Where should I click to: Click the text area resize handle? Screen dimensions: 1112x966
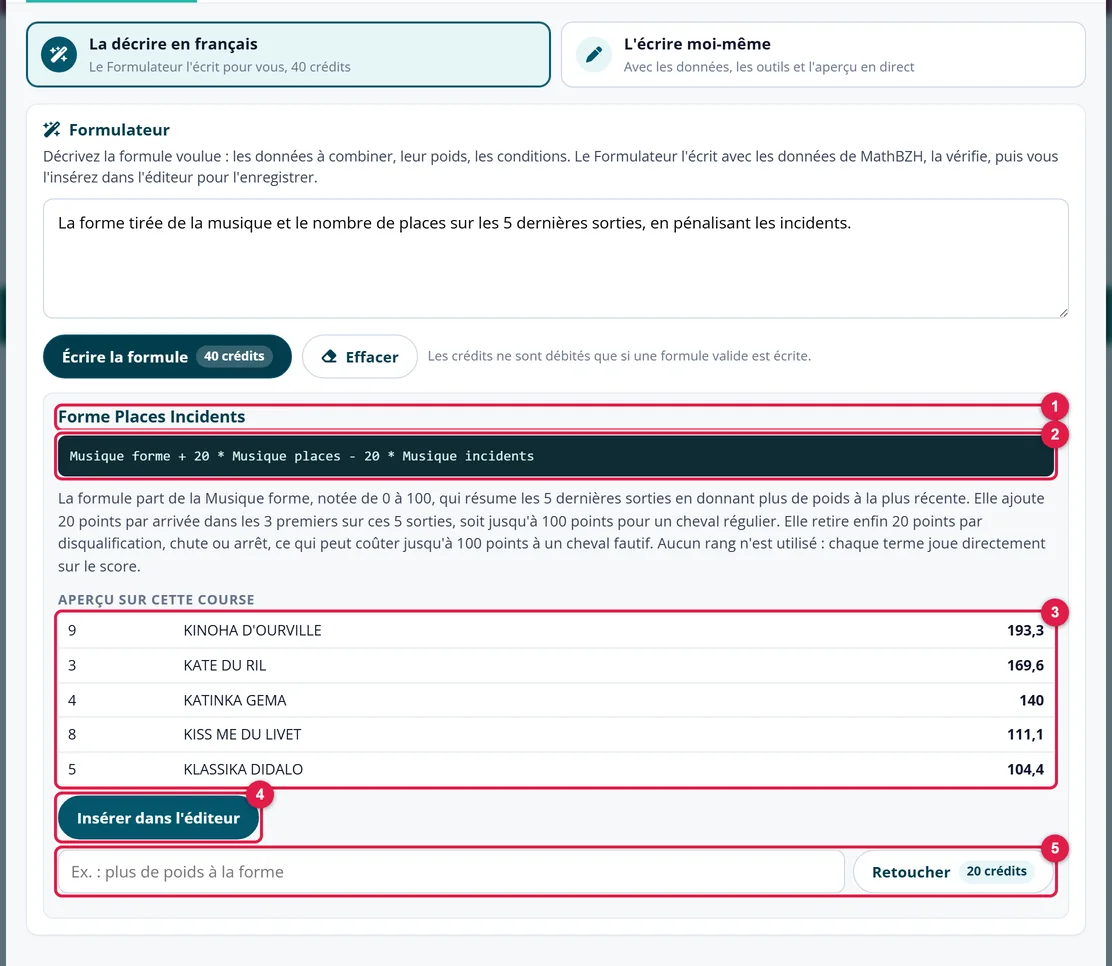click(x=1062, y=313)
